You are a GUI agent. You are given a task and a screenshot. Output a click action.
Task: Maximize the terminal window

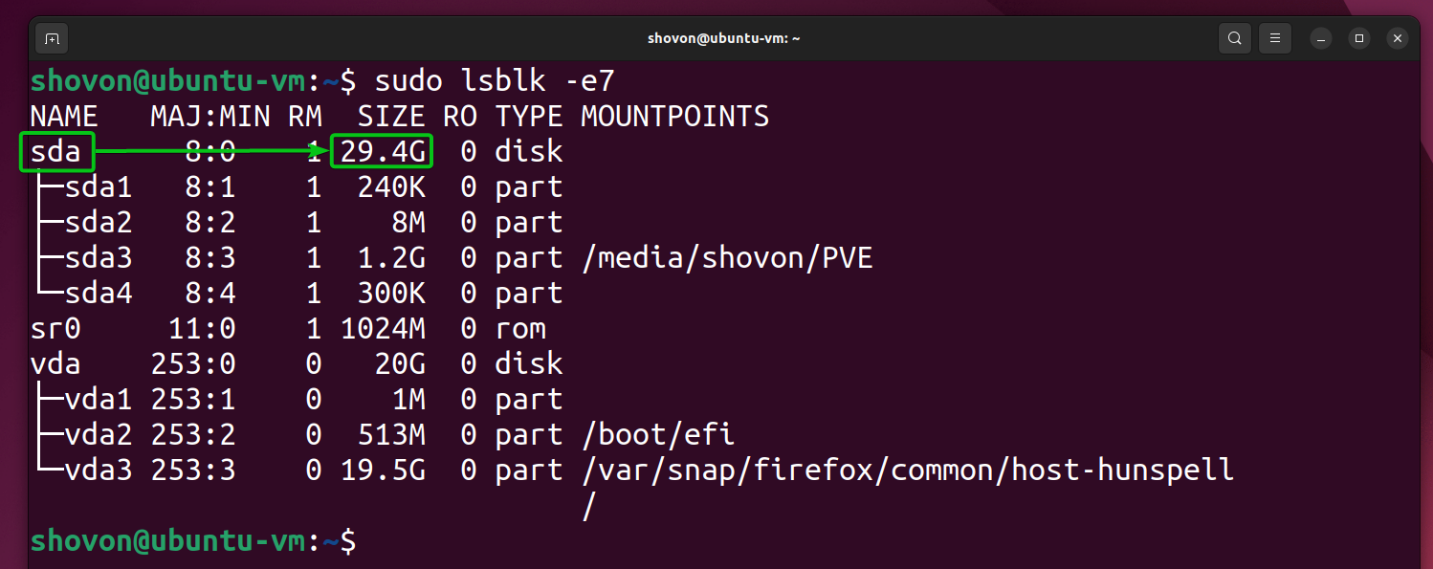pos(1359,39)
